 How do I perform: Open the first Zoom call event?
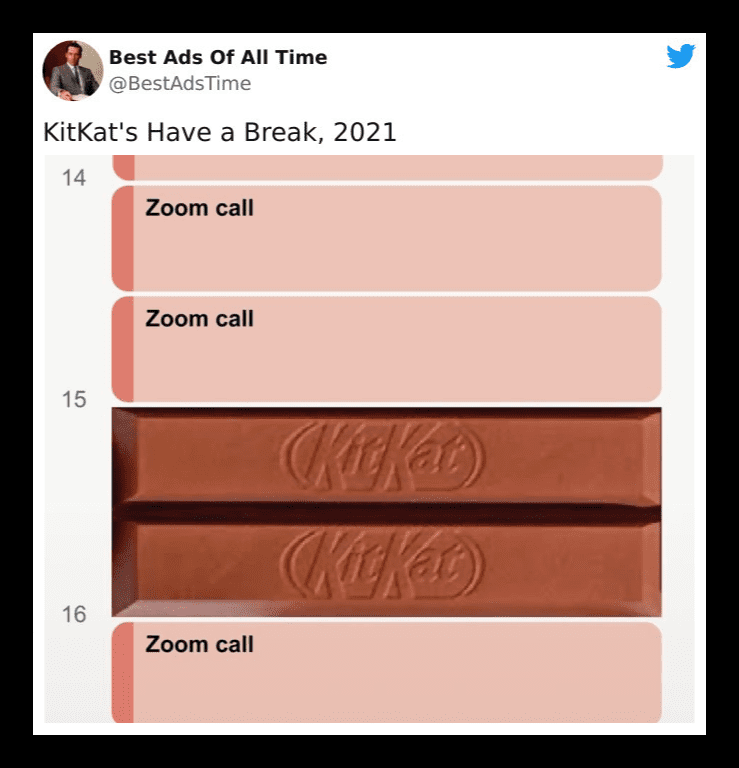click(x=387, y=238)
